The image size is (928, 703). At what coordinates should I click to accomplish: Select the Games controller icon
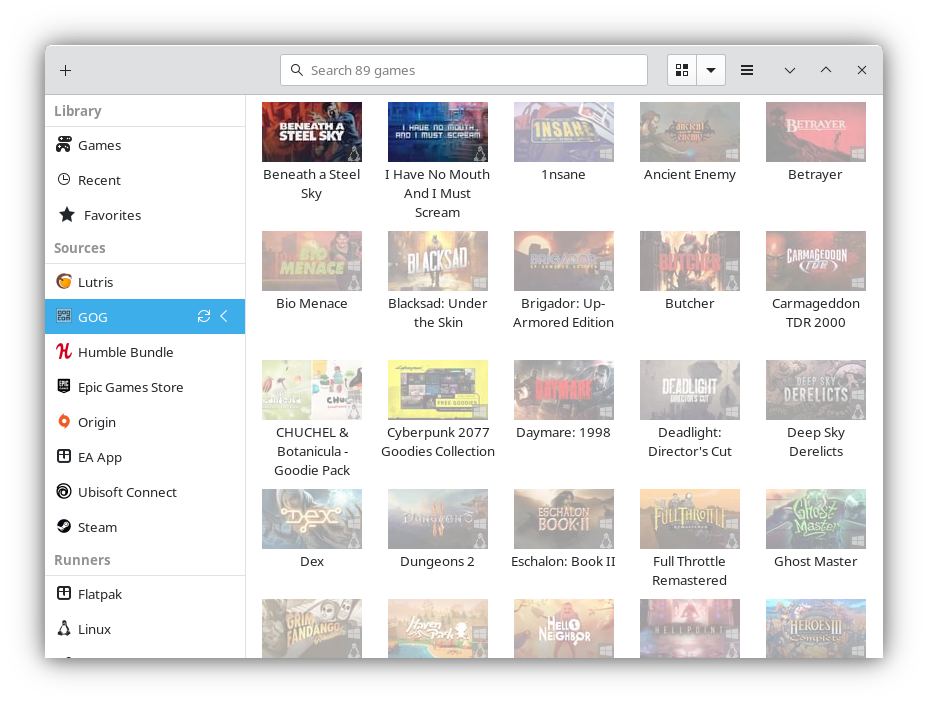click(63, 145)
